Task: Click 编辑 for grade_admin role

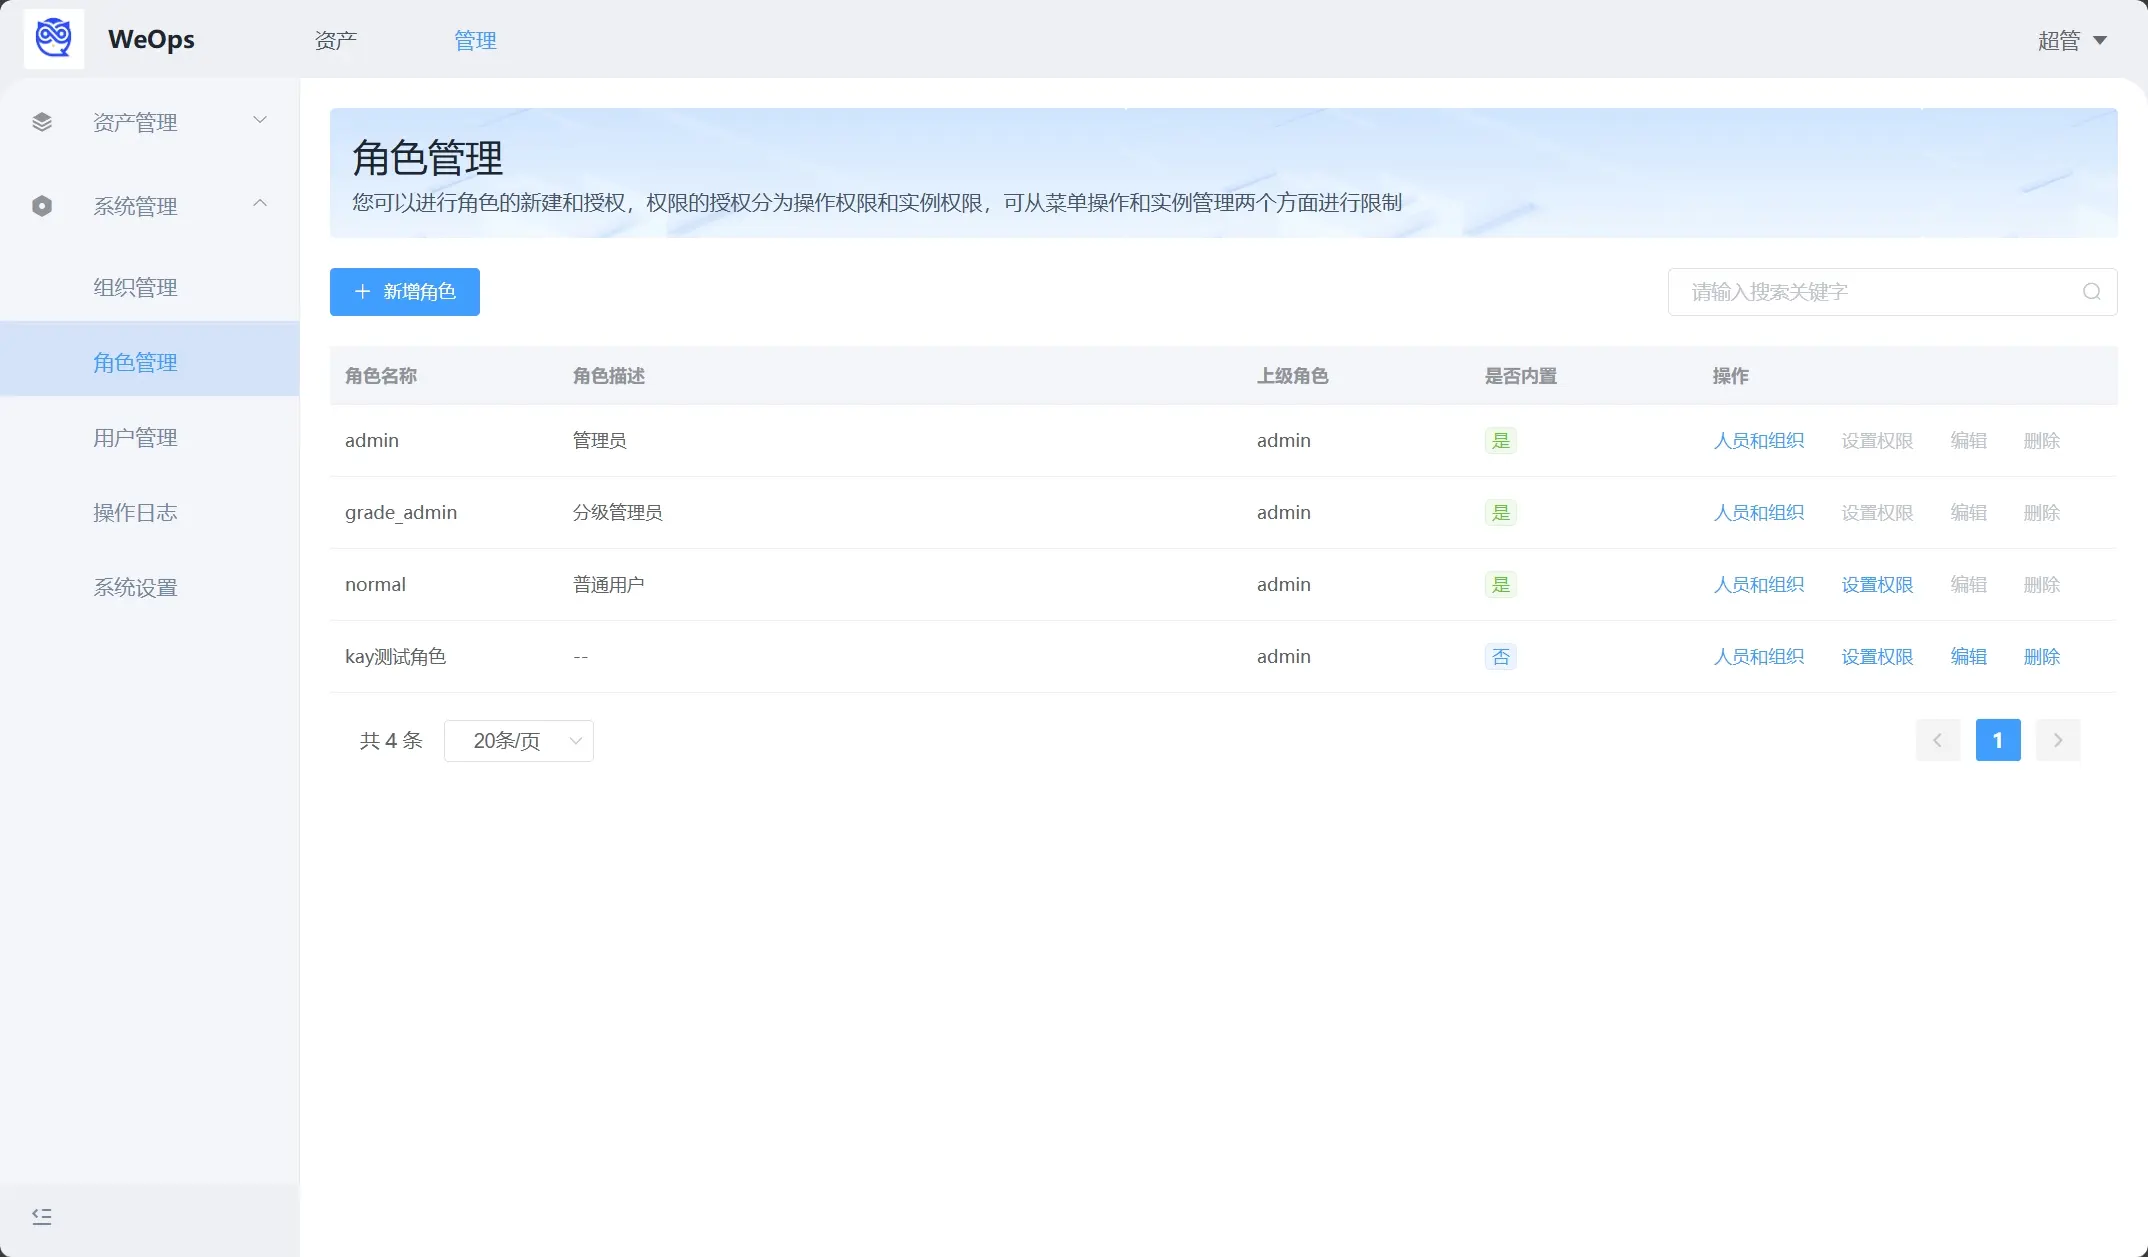Action: tap(1969, 513)
